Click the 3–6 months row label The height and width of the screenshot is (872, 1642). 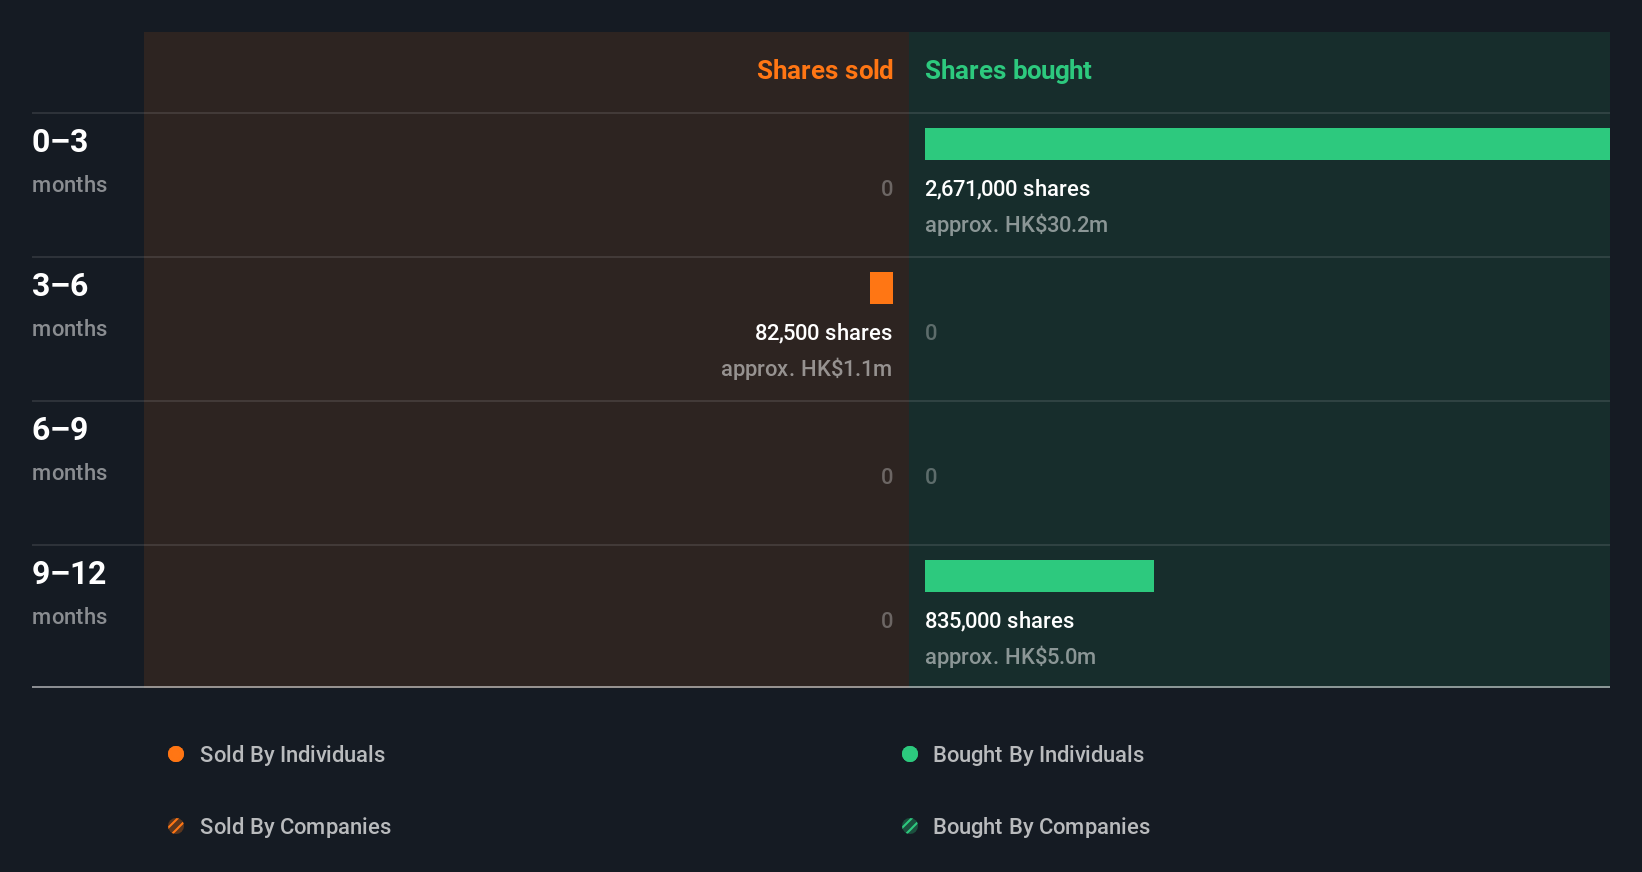point(69,304)
